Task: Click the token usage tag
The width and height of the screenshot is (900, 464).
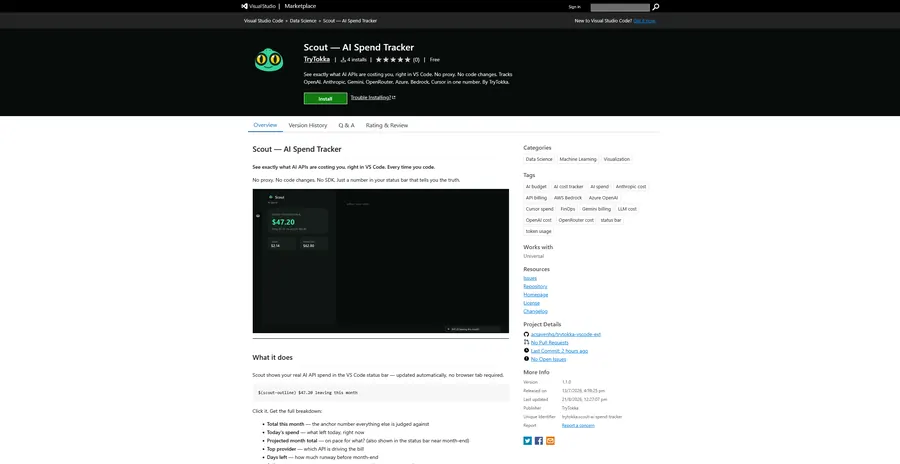Action: (538, 231)
